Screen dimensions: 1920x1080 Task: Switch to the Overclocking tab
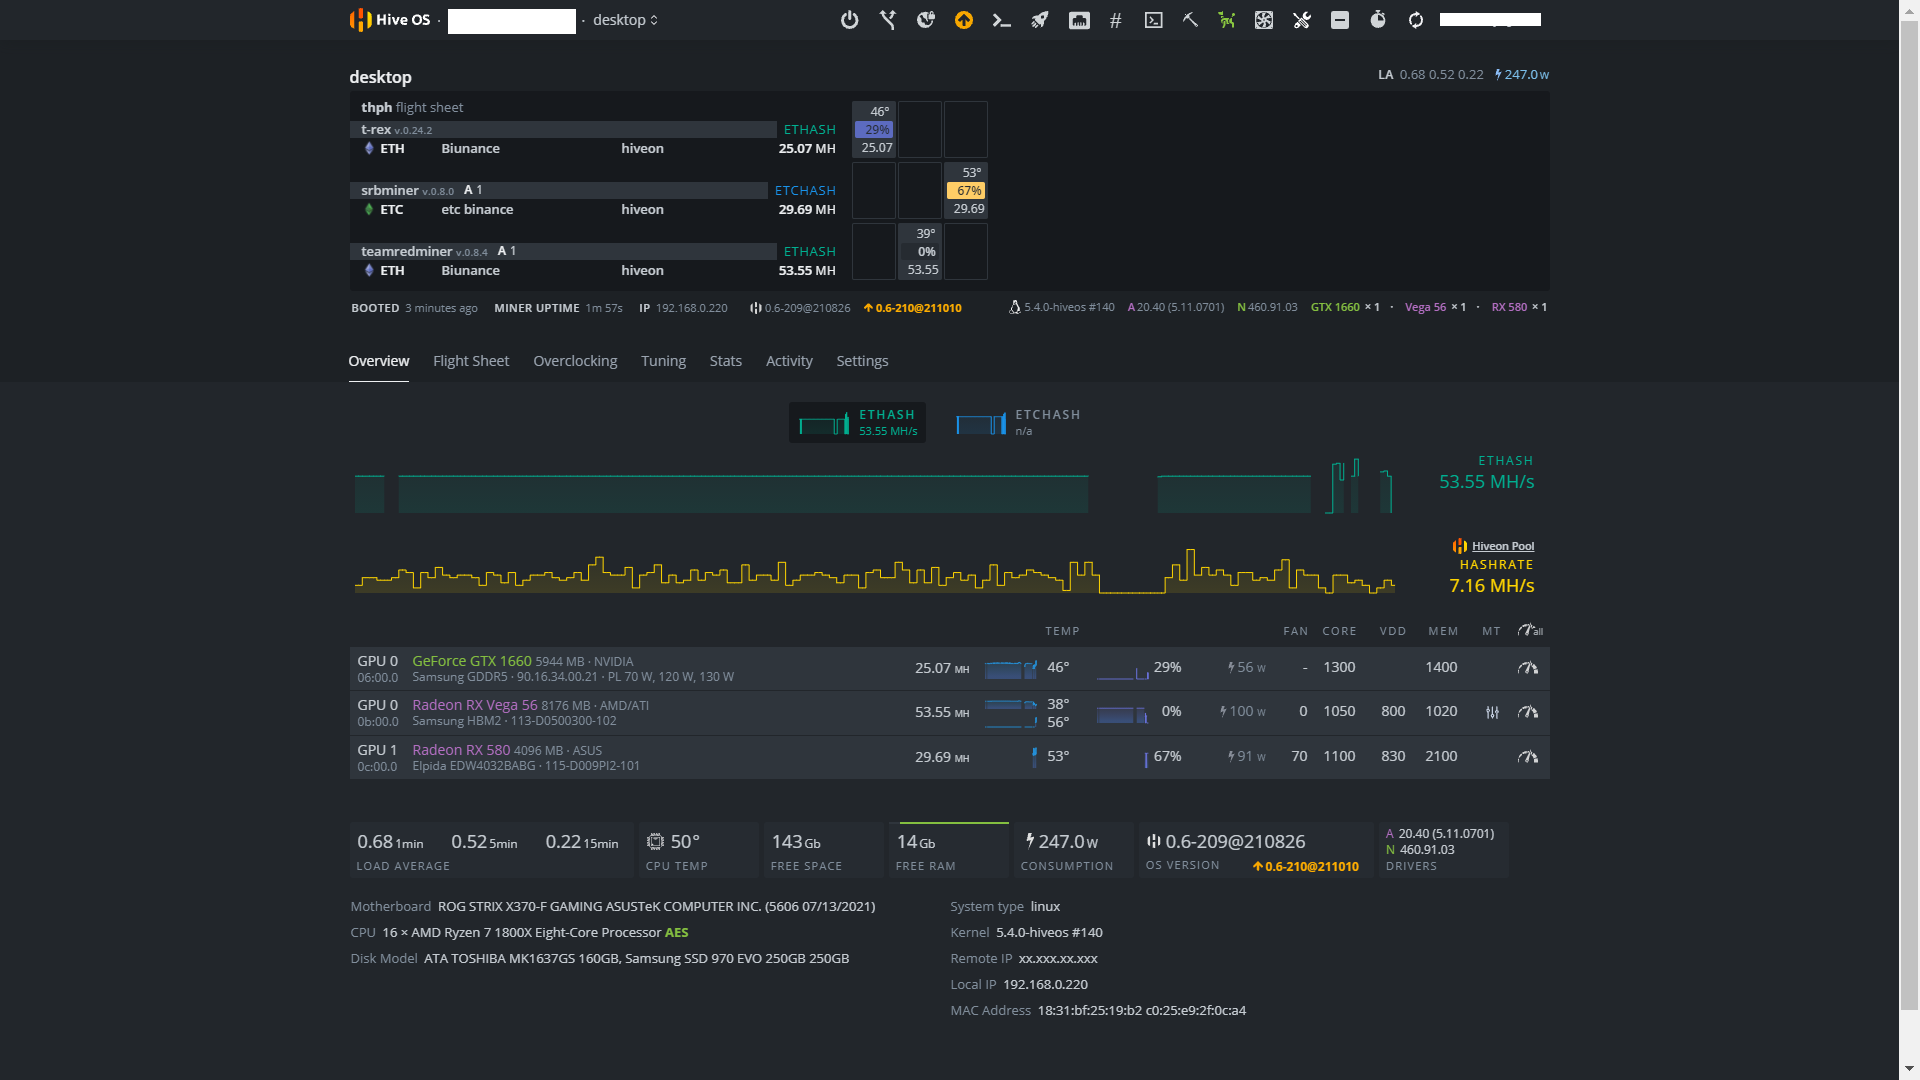coord(575,361)
